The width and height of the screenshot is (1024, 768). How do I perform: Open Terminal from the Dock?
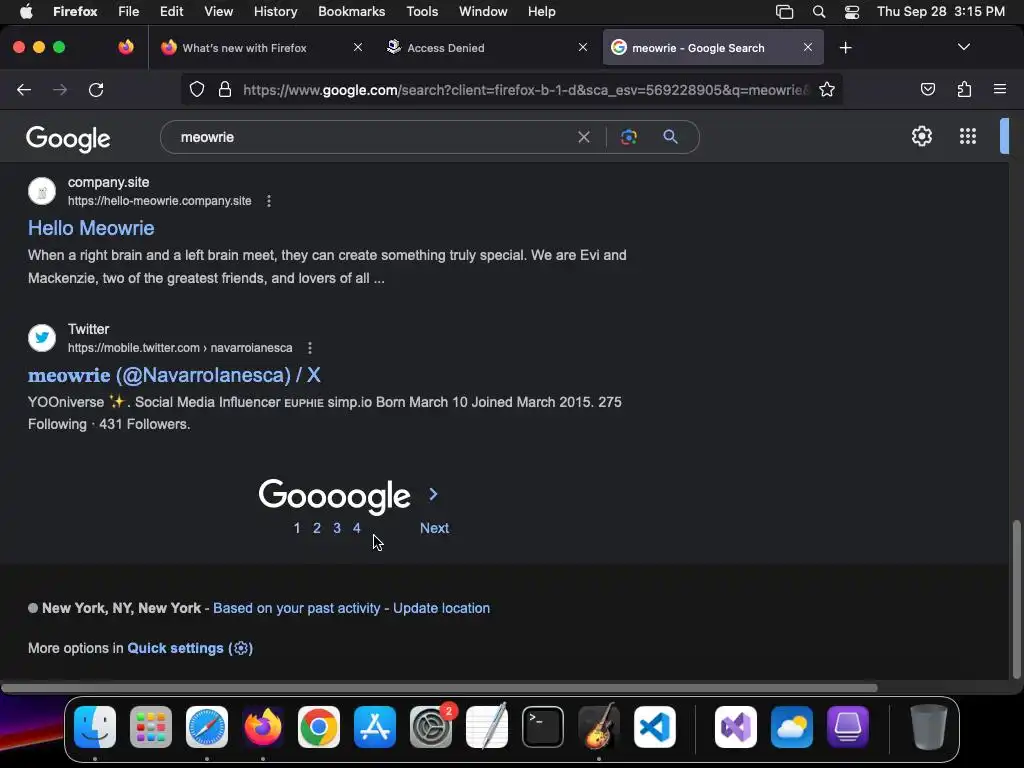pyautogui.click(x=543, y=727)
